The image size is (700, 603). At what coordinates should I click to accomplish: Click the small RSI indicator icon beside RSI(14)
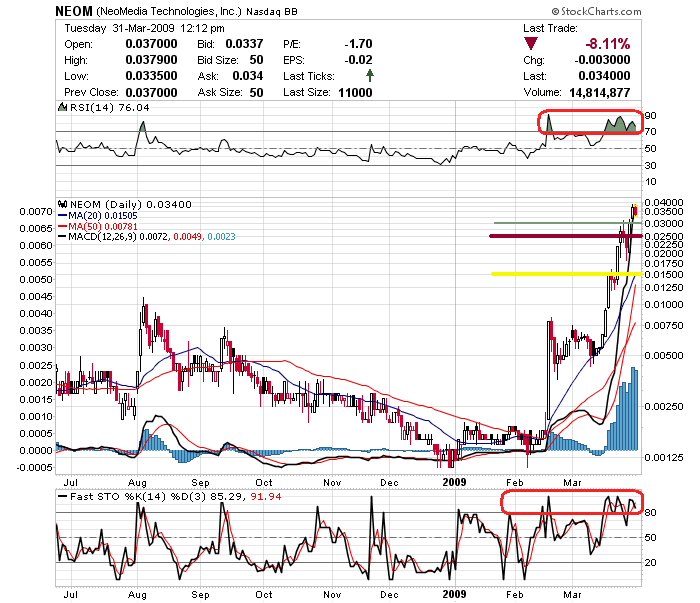(x=62, y=107)
